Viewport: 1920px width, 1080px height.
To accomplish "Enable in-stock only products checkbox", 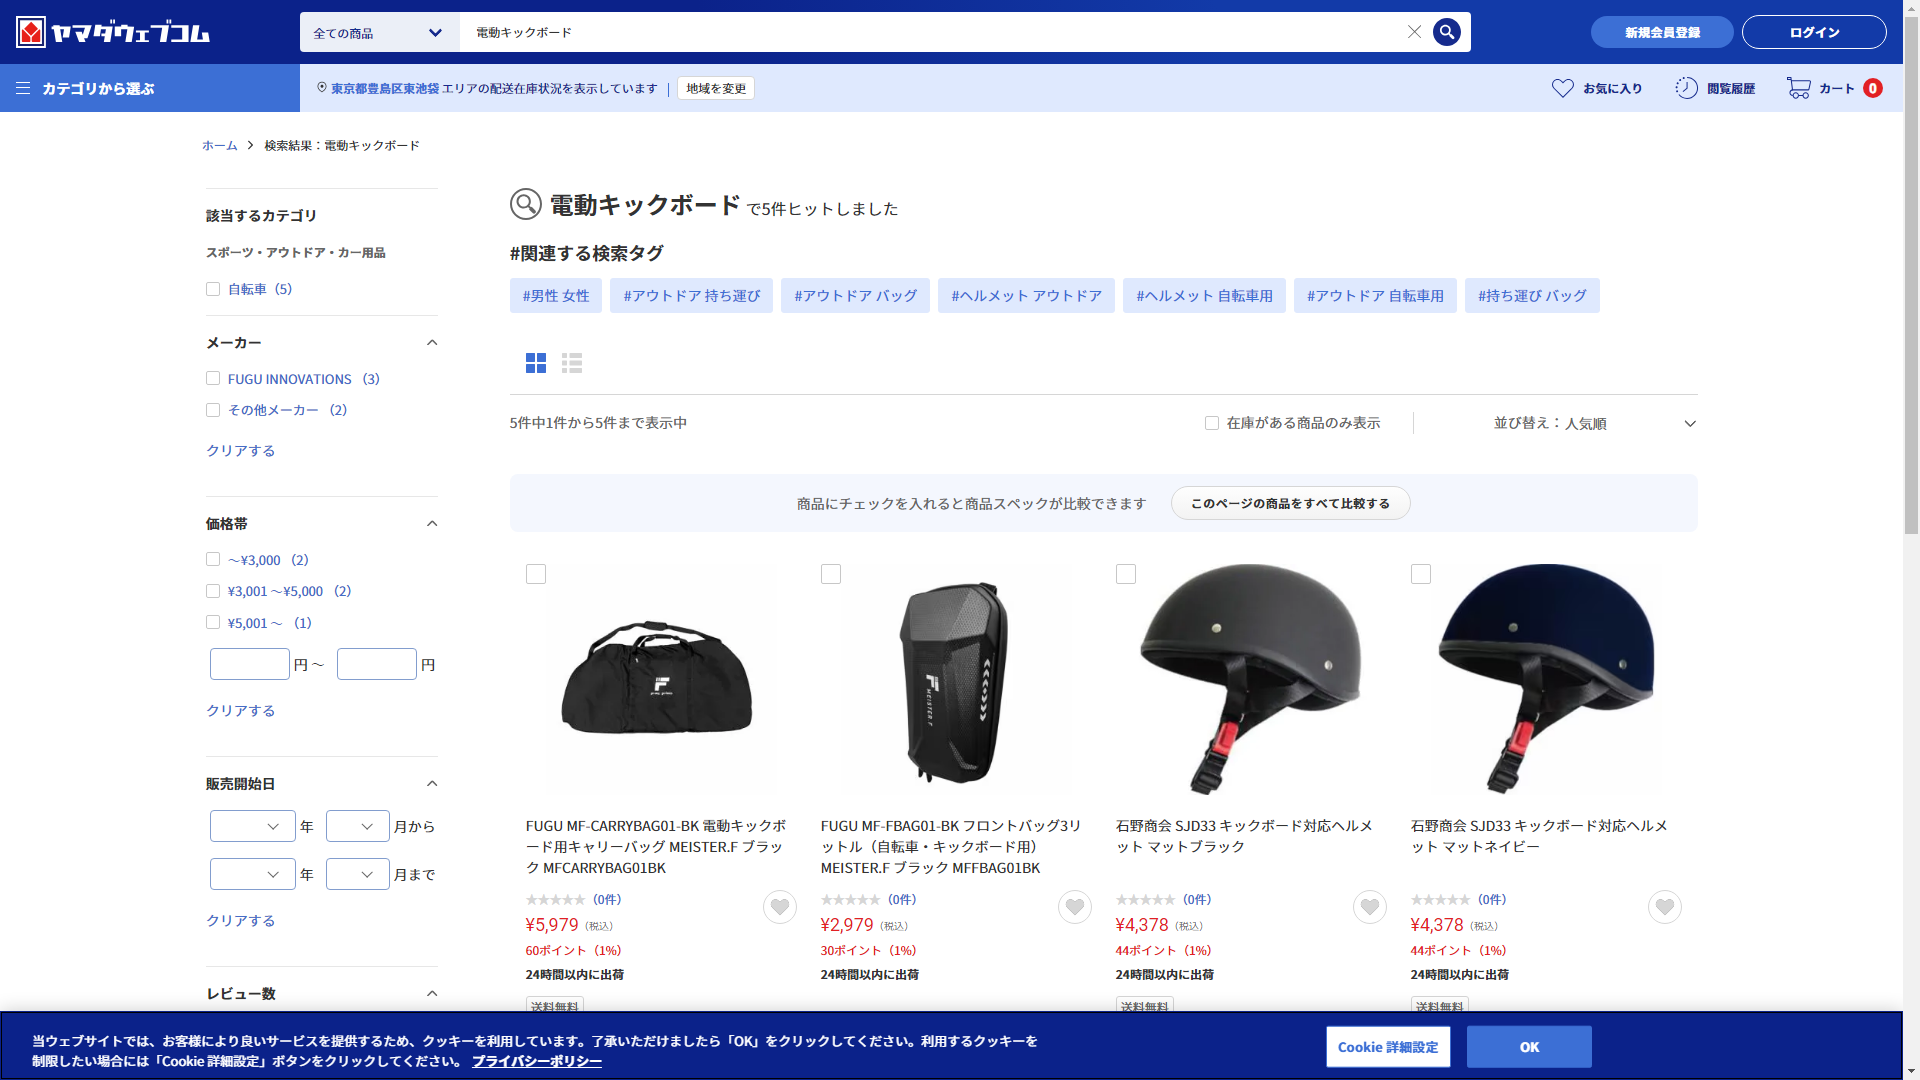I will click(x=1212, y=423).
